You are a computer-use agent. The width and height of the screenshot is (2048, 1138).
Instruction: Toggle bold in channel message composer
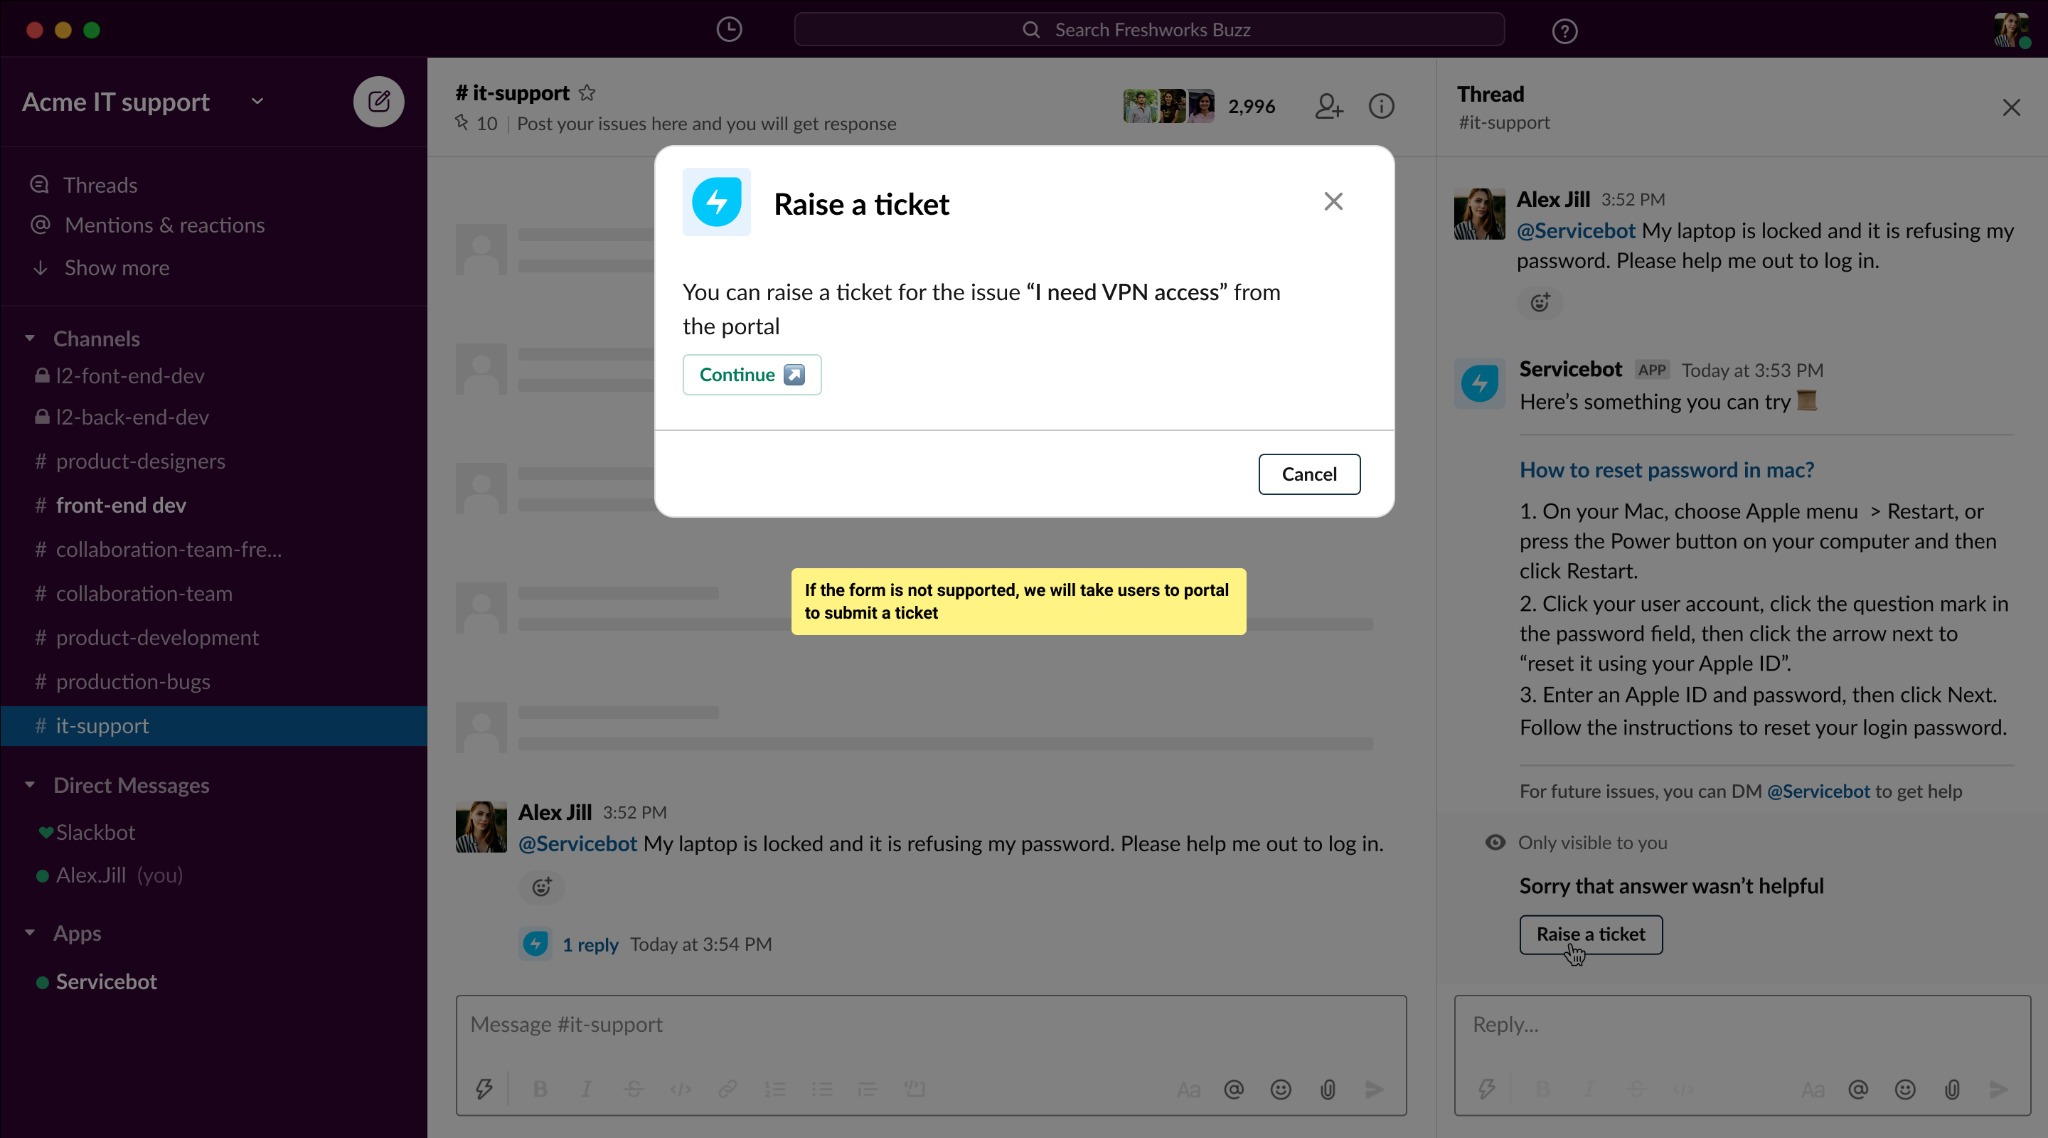[540, 1089]
